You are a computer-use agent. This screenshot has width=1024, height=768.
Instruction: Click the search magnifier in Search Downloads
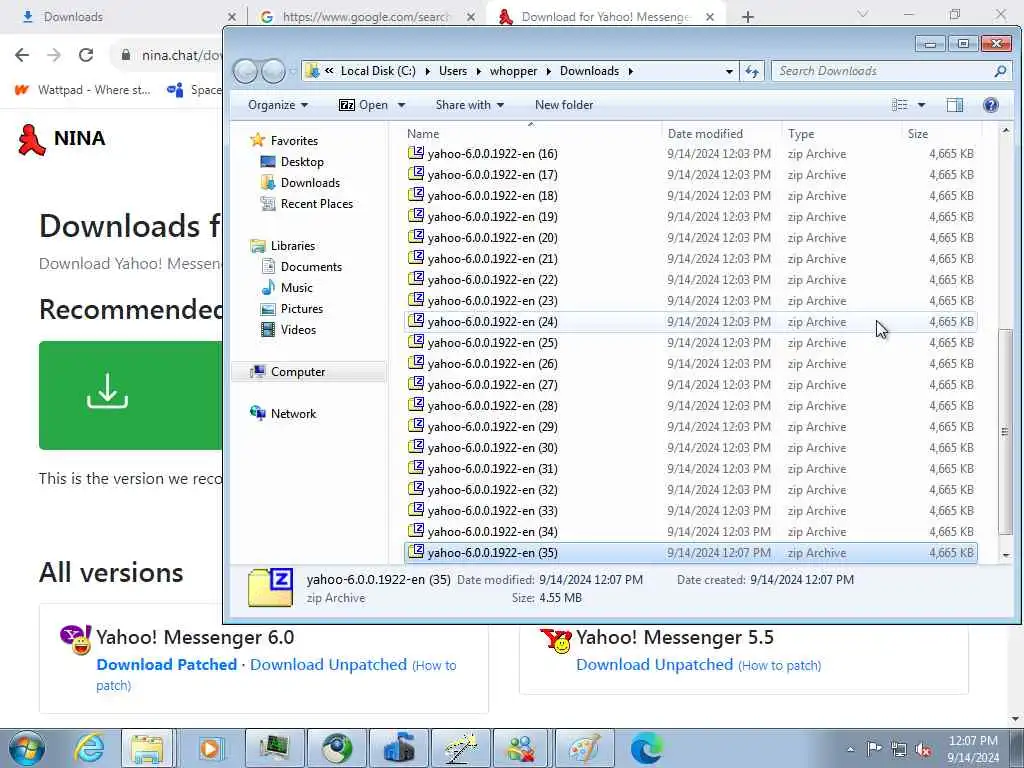click(1000, 71)
